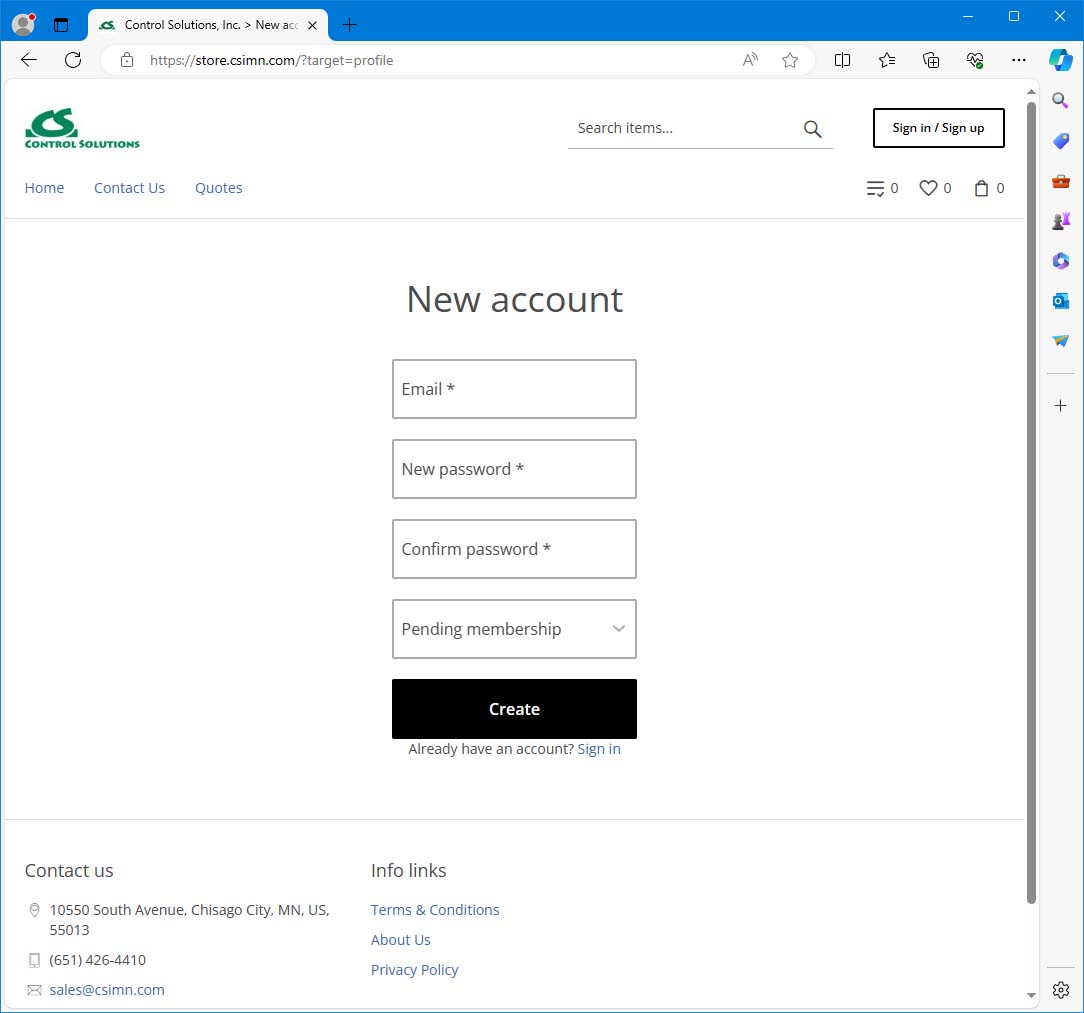Viewport: 1084px width, 1013px height.
Task: Open Outlook icon in Edge sidebar
Action: tap(1061, 301)
